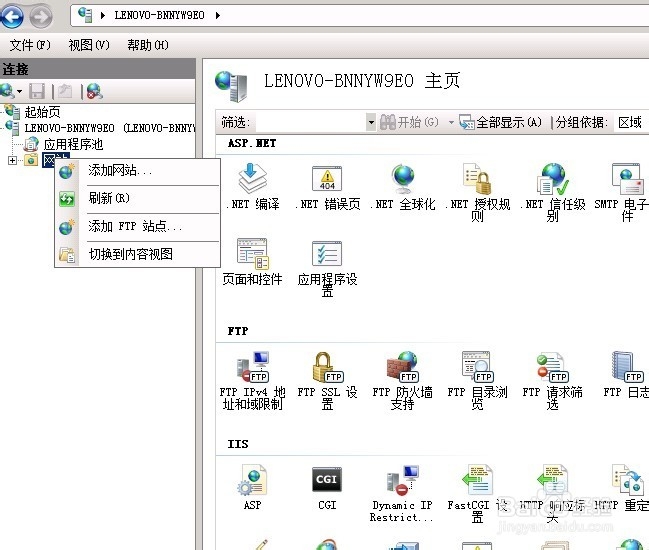This screenshot has width=649, height=550.
Task: Click the FTP group header
Action: click(x=238, y=331)
